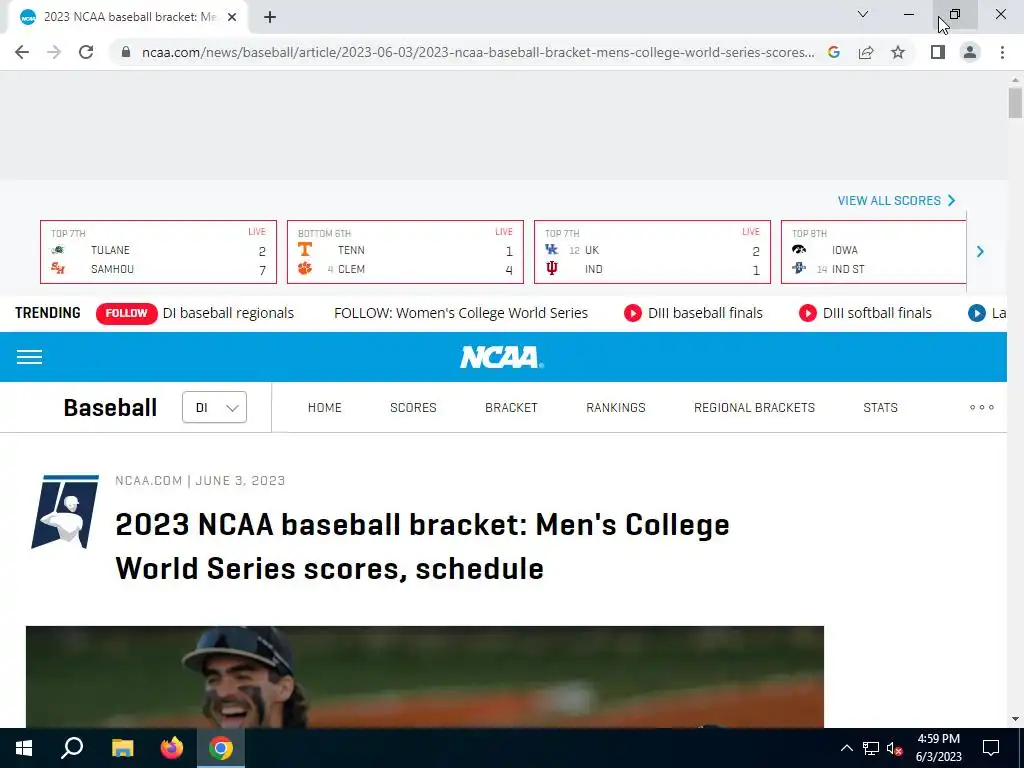Click the scrollbar down arrow
The image size is (1024, 768).
1015,719
